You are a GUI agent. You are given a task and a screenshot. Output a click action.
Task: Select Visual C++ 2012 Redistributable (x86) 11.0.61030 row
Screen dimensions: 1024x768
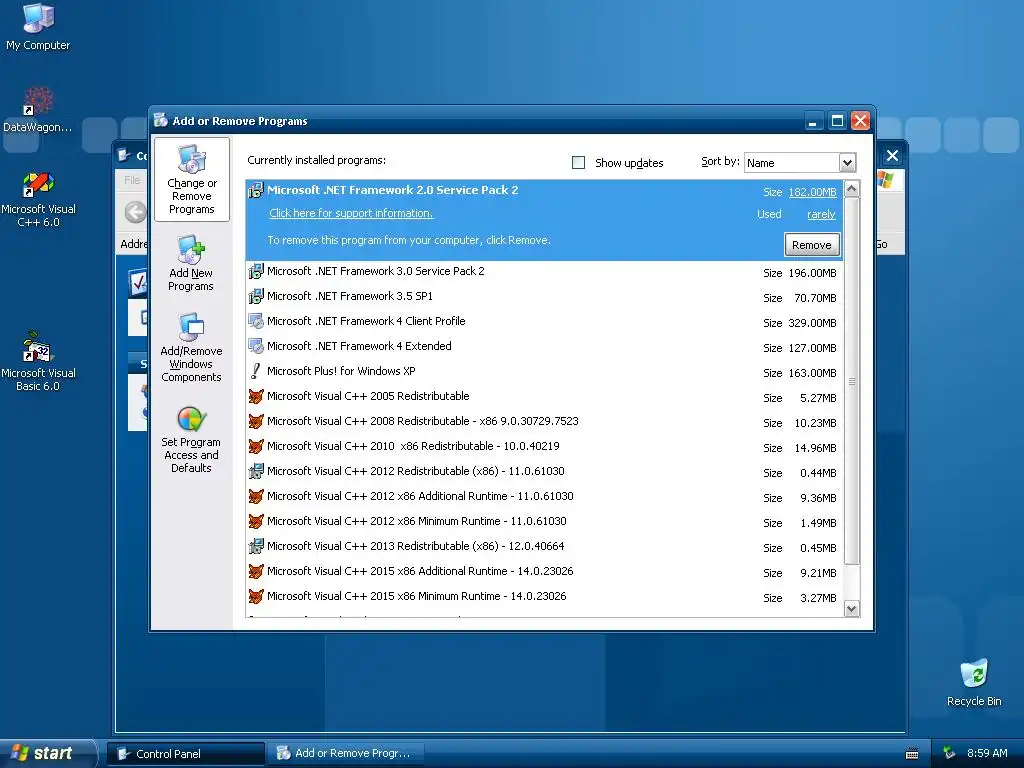tap(545, 472)
